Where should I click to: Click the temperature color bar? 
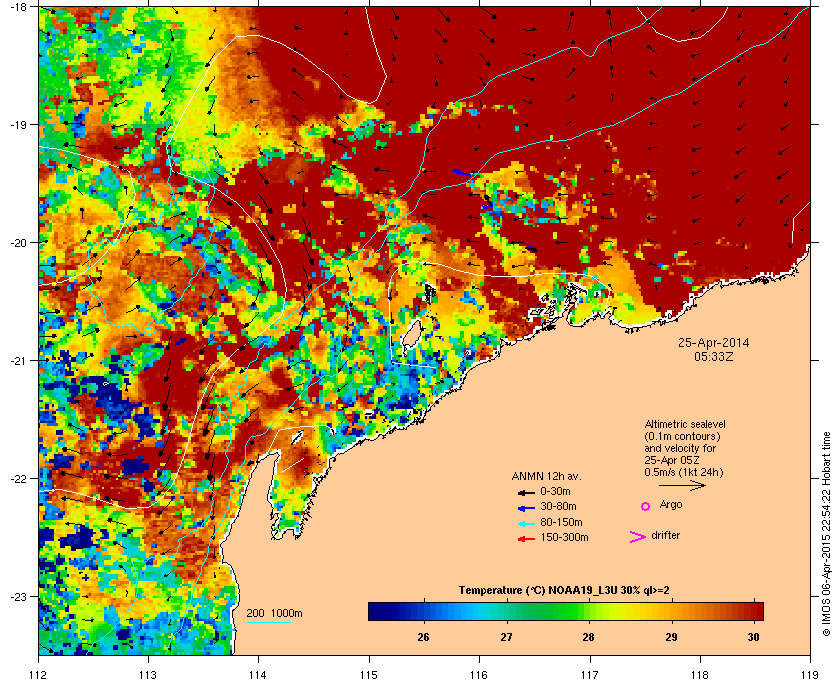566,611
